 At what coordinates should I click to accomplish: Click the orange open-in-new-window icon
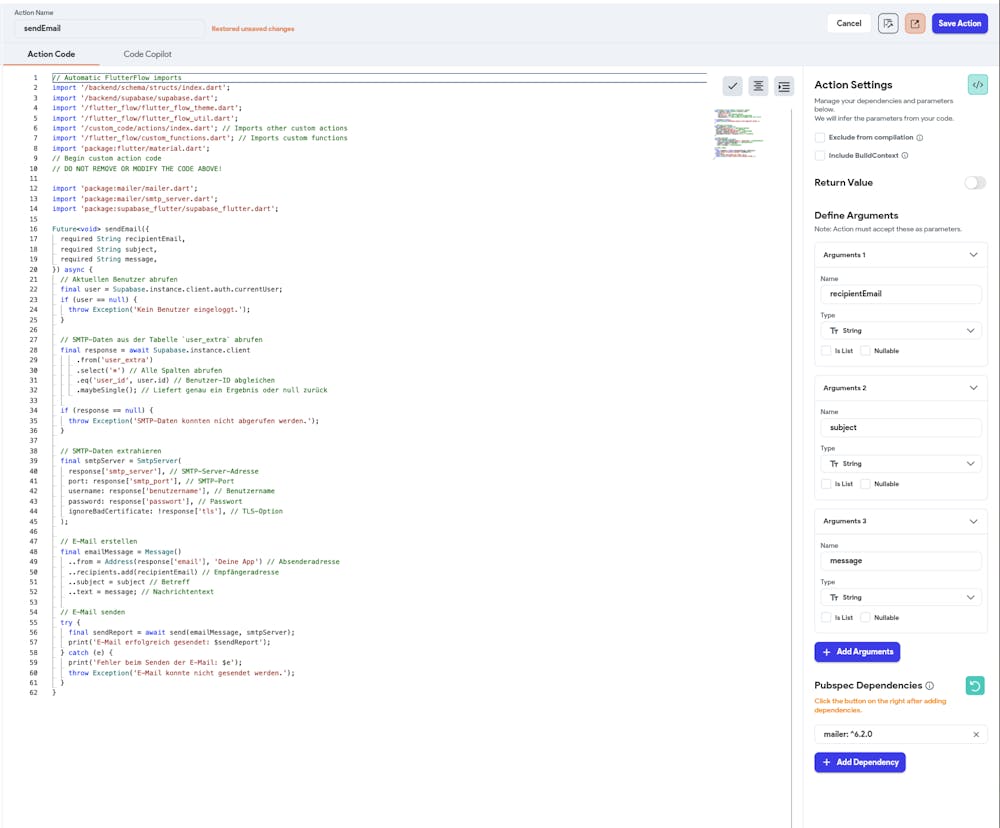pos(915,23)
